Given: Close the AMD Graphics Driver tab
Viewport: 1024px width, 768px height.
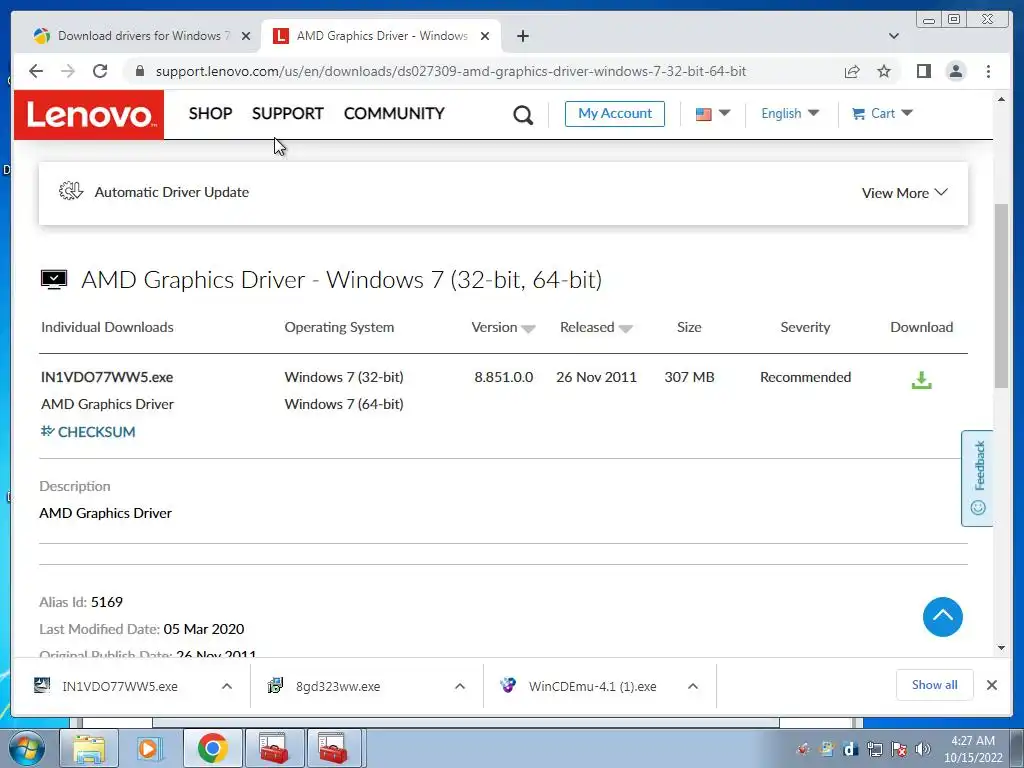Looking at the screenshot, I should click(x=485, y=36).
